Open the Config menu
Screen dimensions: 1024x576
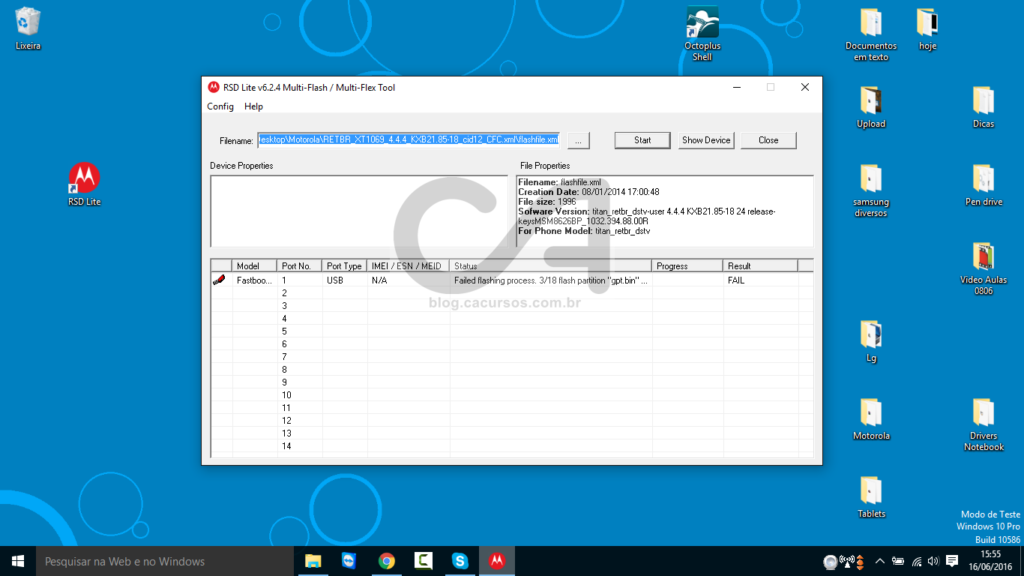220,106
